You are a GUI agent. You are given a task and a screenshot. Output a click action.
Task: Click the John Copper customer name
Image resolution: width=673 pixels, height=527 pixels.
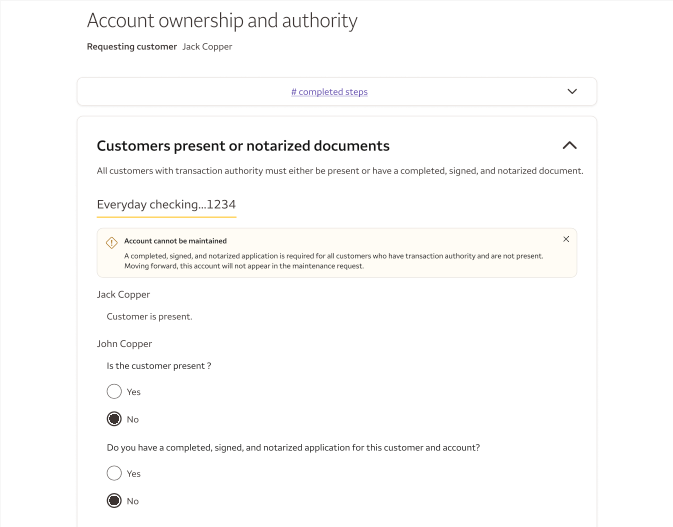tap(124, 344)
